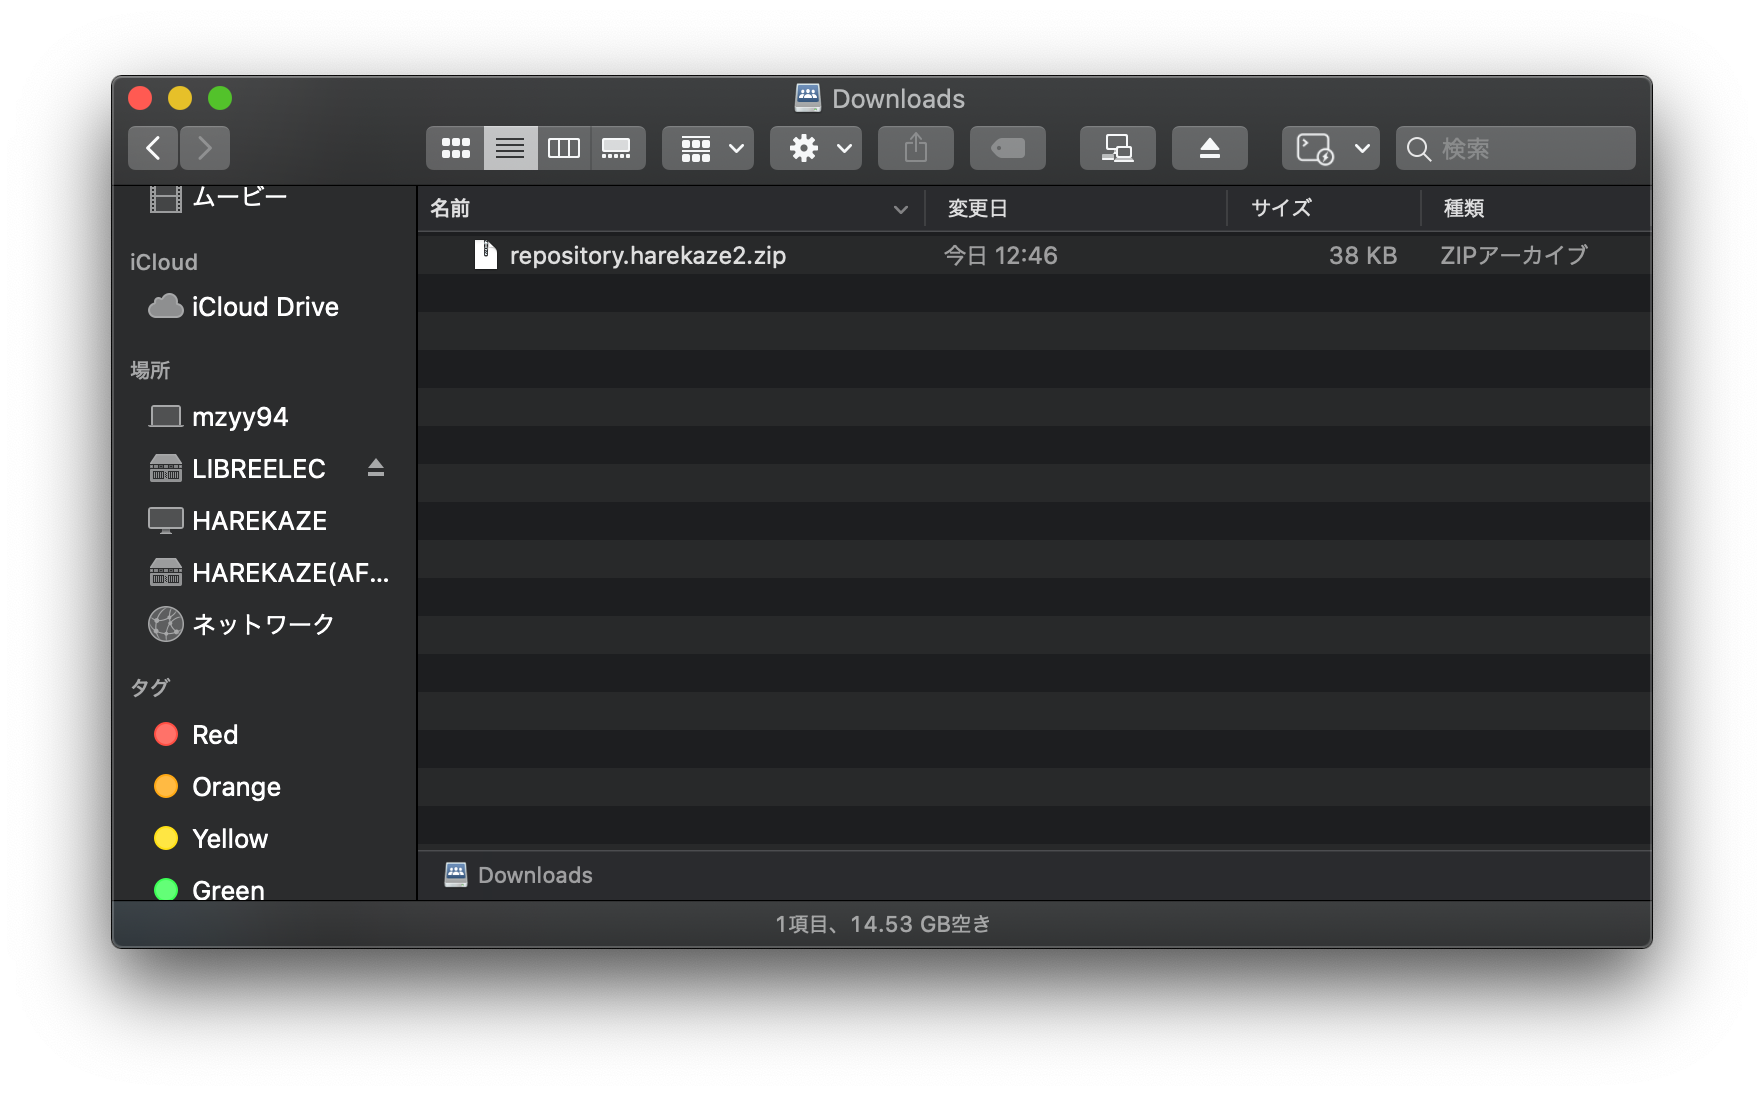Open ネットワーク in the sidebar
The width and height of the screenshot is (1764, 1096).
(x=266, y=624)
